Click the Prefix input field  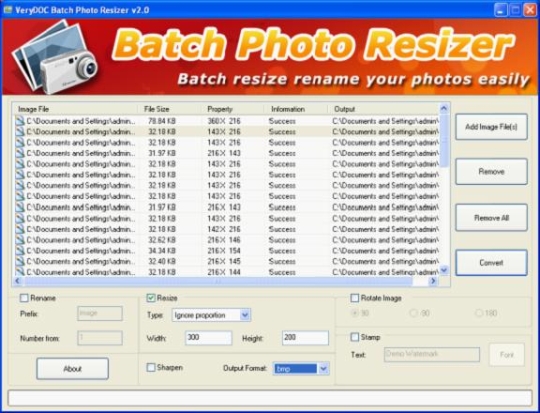[x=100, y=313]
